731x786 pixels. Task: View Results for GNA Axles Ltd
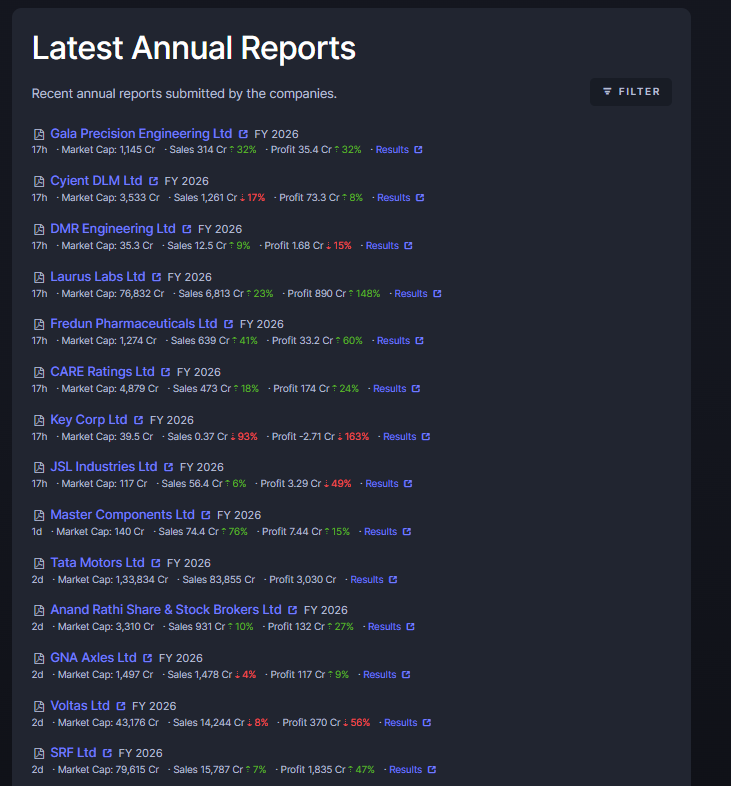[387, 676]
